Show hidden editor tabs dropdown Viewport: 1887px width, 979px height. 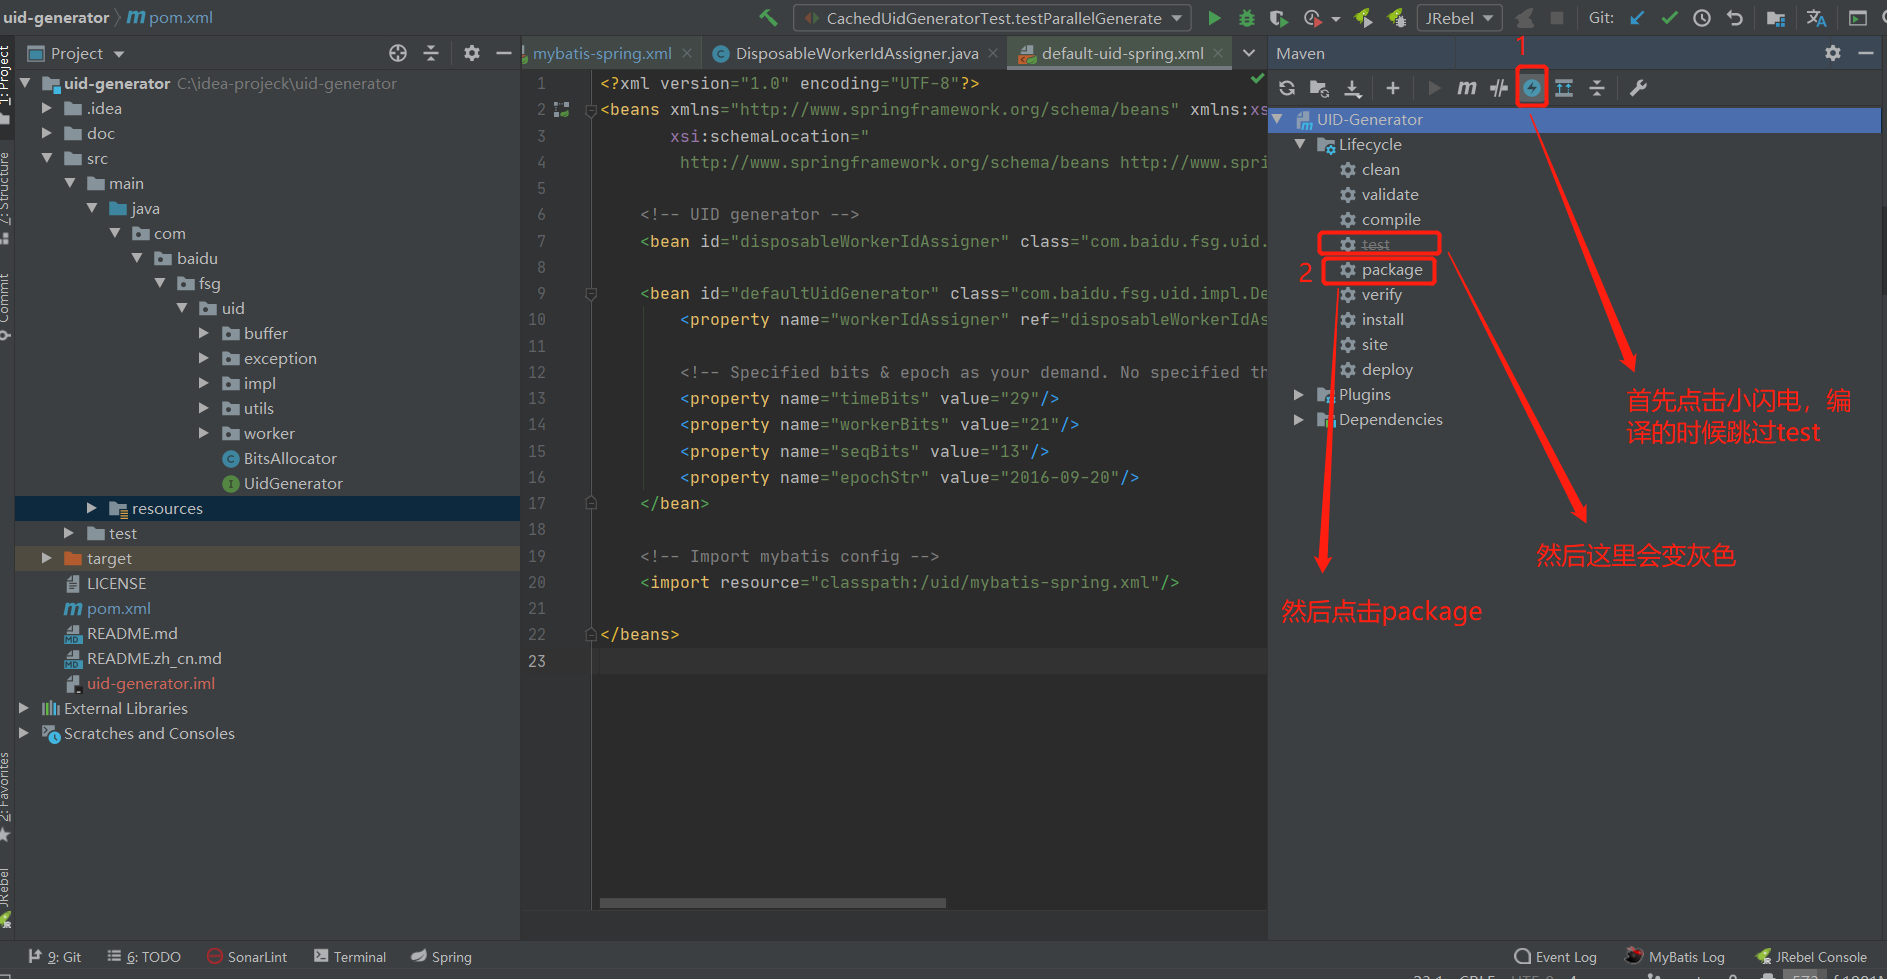[x=1249, y=53]
